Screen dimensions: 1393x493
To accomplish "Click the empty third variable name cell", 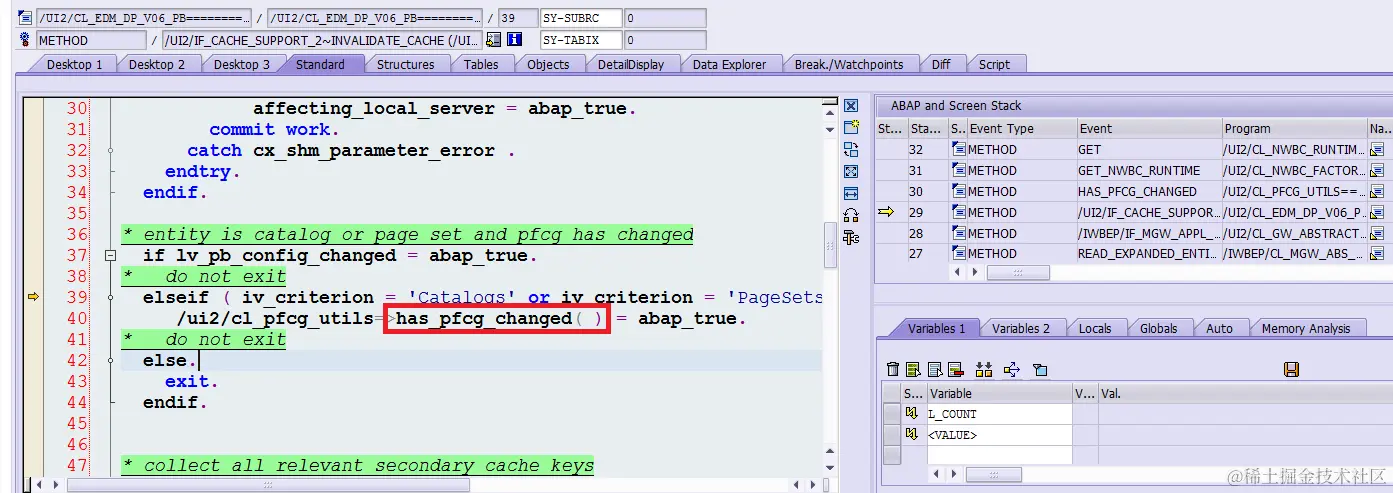I will tap(999, 455).
